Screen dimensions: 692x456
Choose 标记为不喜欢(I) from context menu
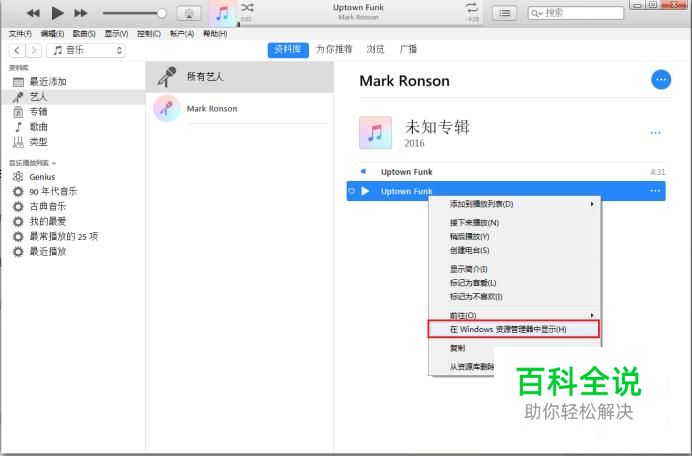coord(515,297)
